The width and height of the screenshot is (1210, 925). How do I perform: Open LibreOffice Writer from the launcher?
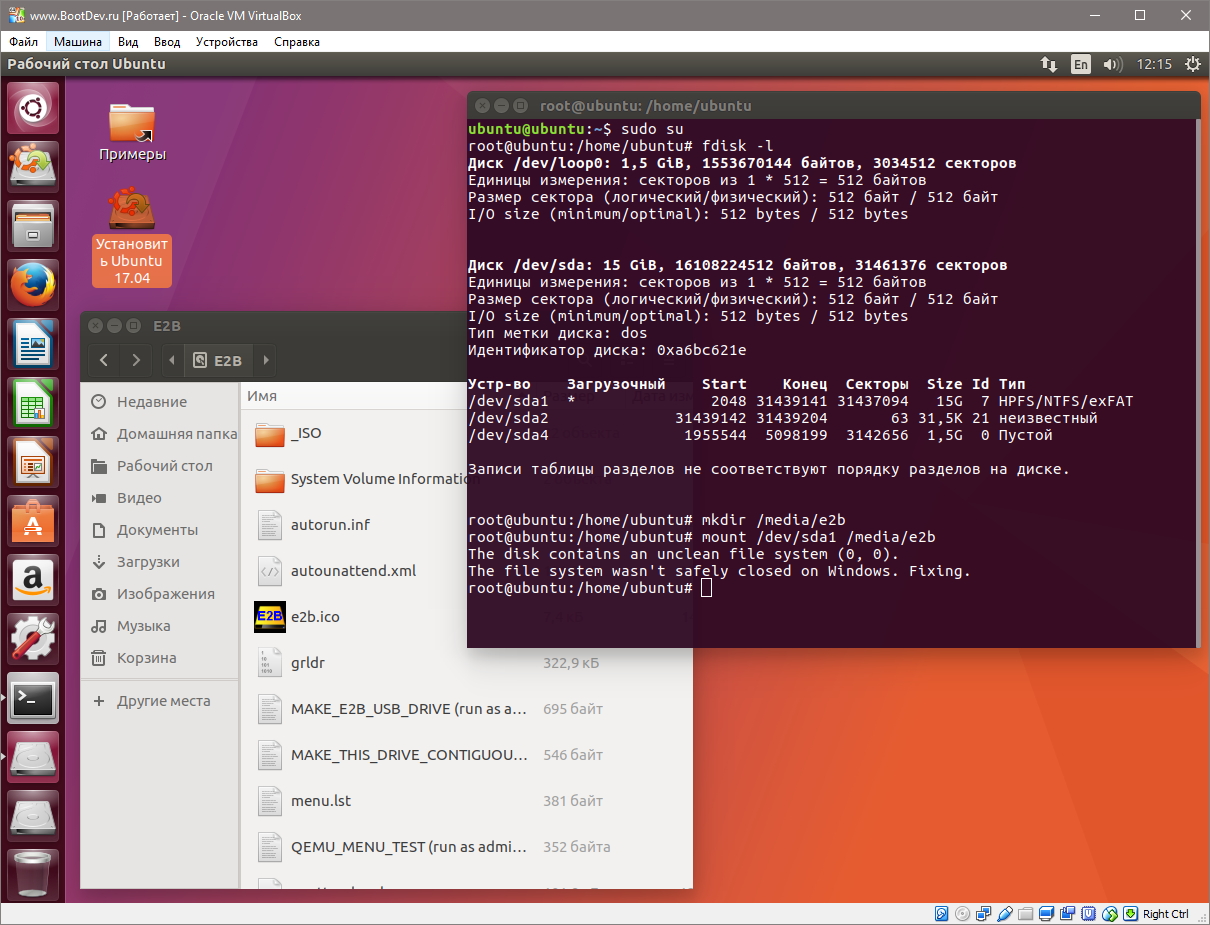coord(34,344)
